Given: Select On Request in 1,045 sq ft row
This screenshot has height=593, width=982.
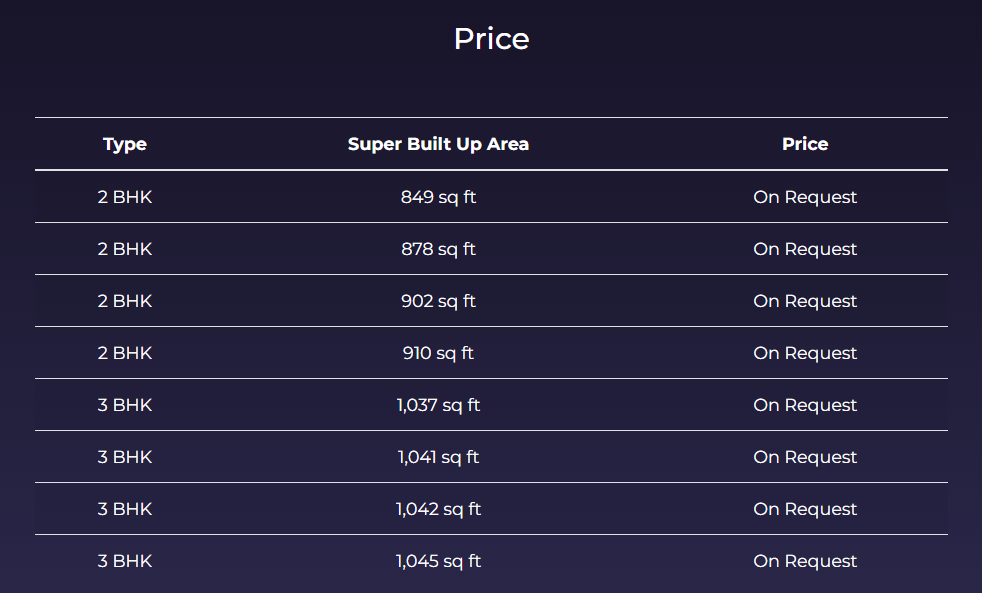Looking at the screenshot, I should (805, 561).
